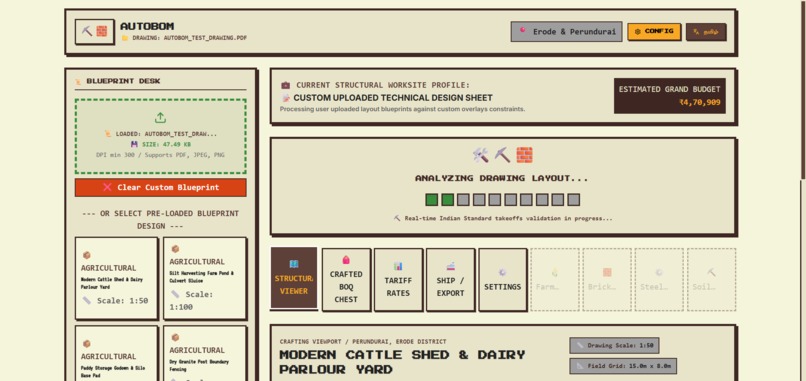Click the ship icon on the Ship / Export tab
Viewport: 806px width, 381px height.
click(450, 266)
